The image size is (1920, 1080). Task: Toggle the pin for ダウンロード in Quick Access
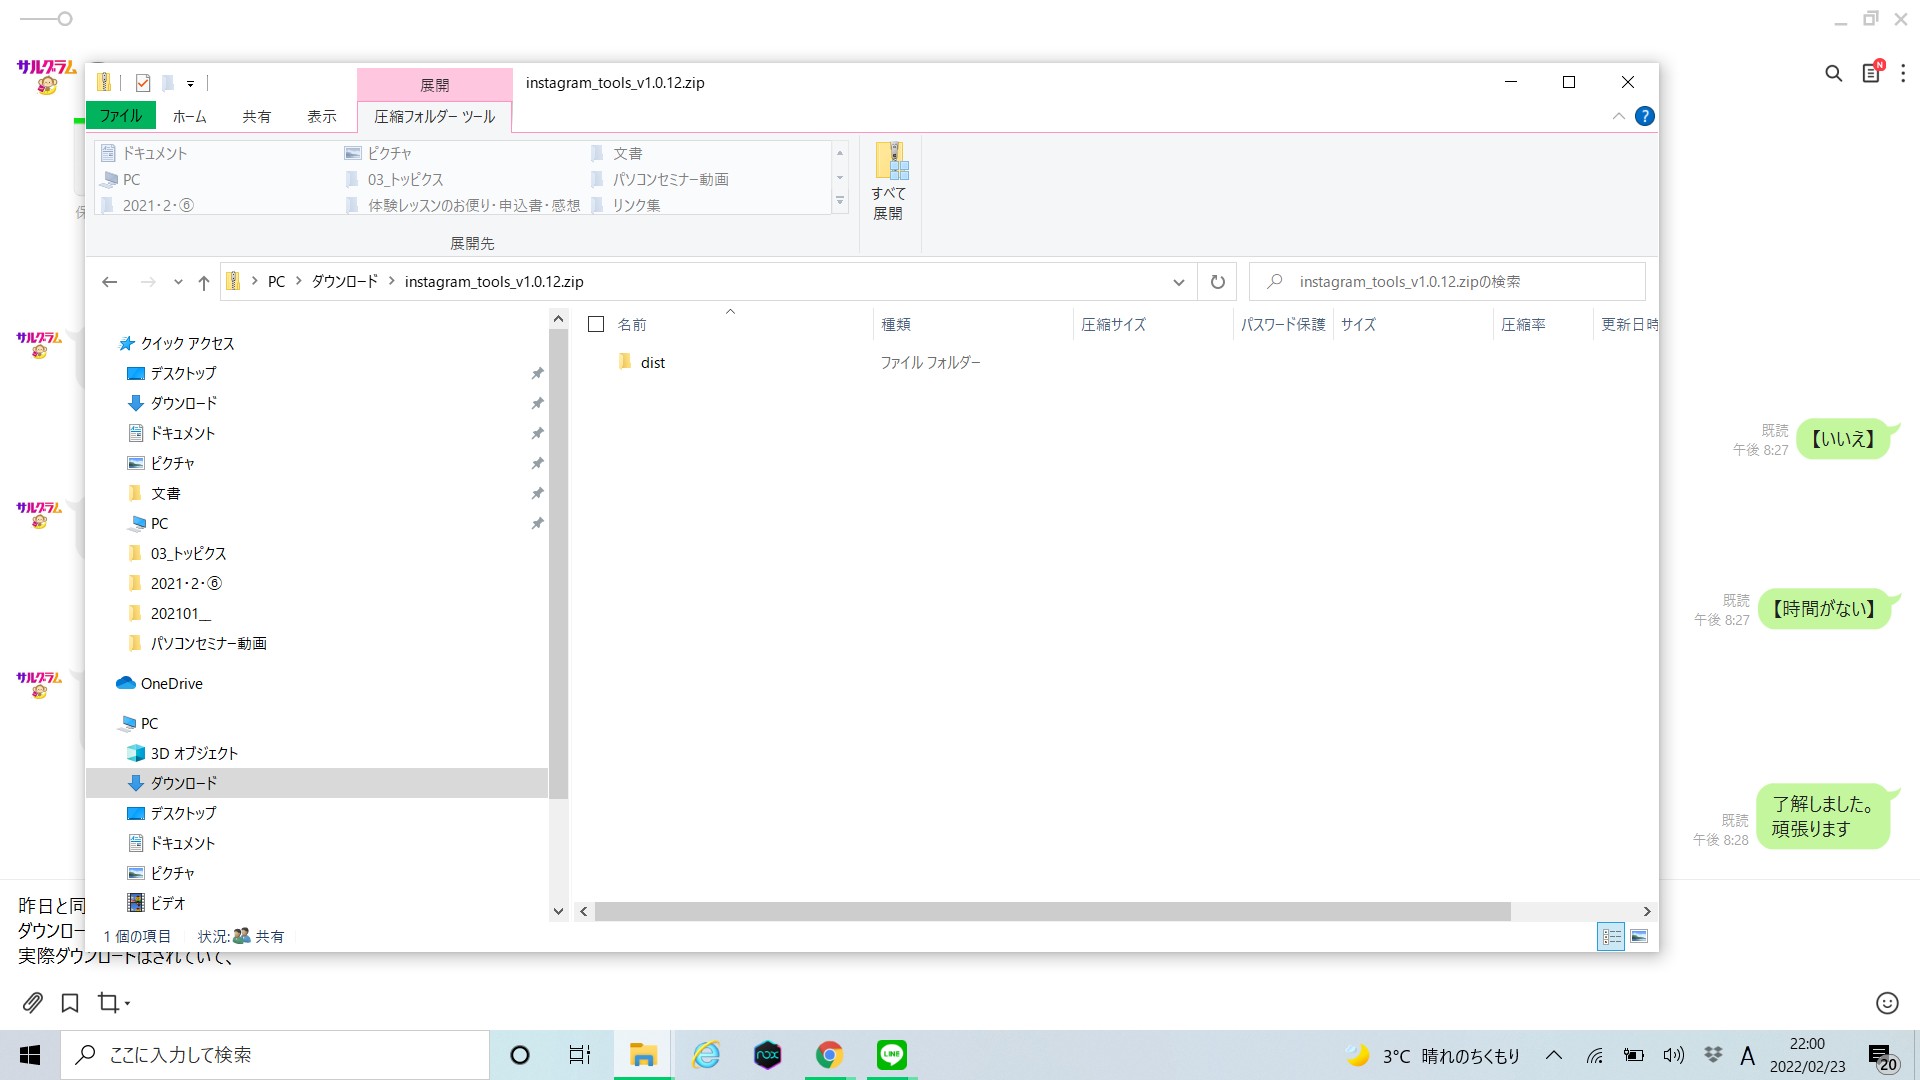[537, 403]
